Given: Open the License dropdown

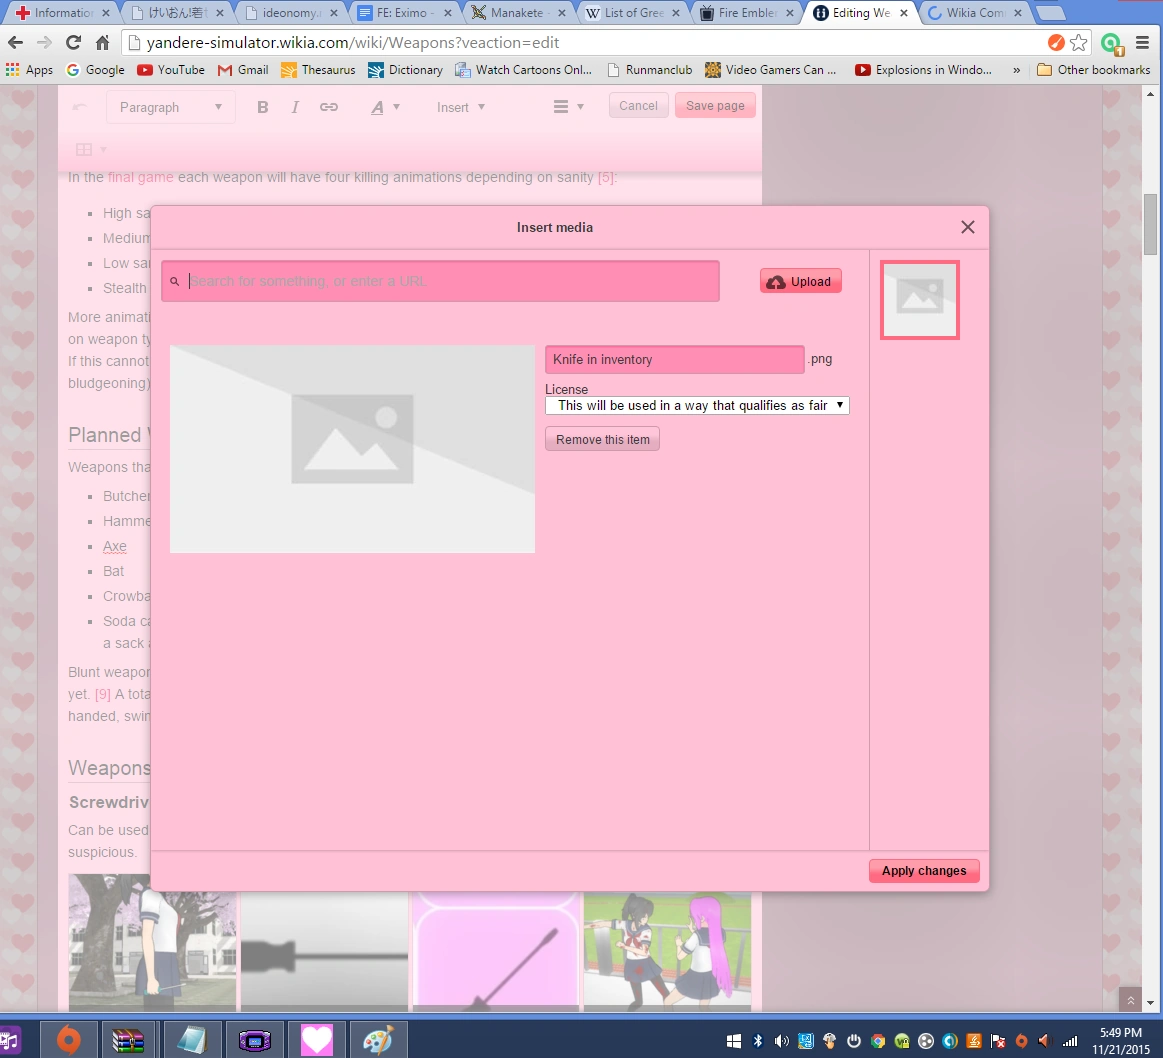Looking at the screenshot, I should 697,405.
